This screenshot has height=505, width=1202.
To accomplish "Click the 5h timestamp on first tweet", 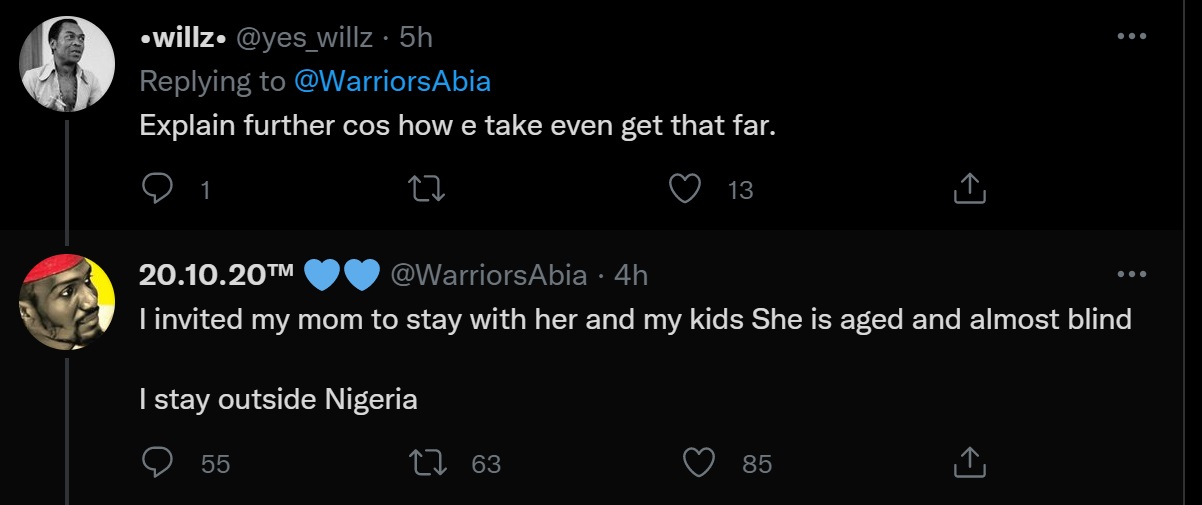I will 415,38.
